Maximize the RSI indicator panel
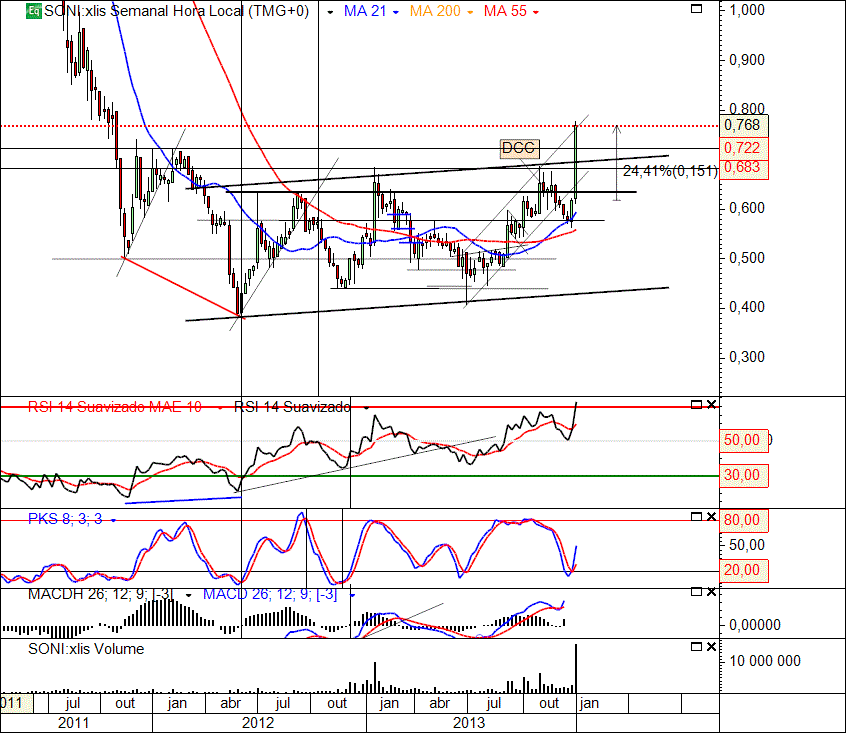Viewport: 846px width, 733px height. click(x=697, y=405)
